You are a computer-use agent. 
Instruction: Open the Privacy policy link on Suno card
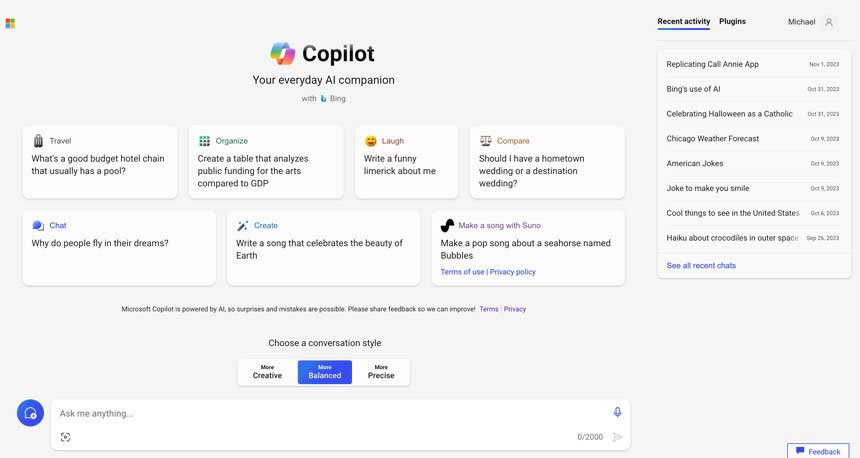click(513, 272)
